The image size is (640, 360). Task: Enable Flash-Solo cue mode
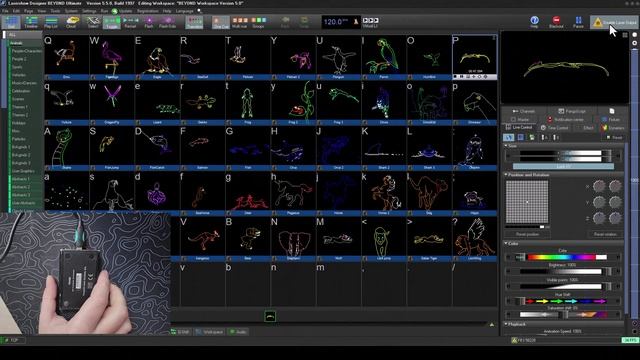tap(167, 22)
